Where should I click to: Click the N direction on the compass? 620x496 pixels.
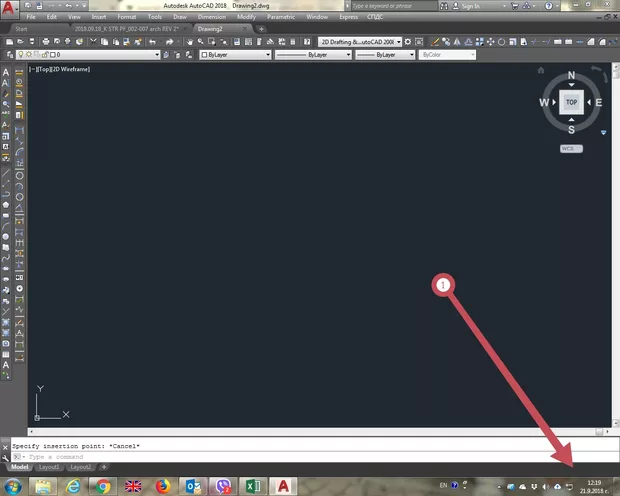tap(571, 75)
